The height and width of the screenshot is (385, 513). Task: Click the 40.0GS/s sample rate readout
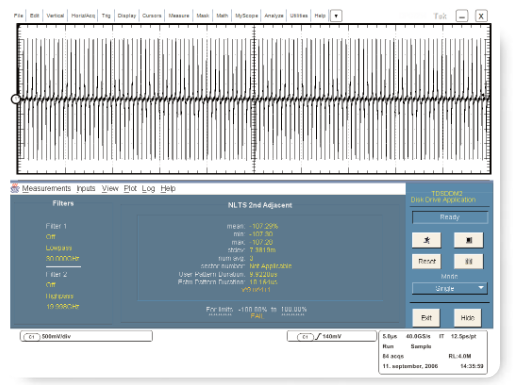point(418,337)
